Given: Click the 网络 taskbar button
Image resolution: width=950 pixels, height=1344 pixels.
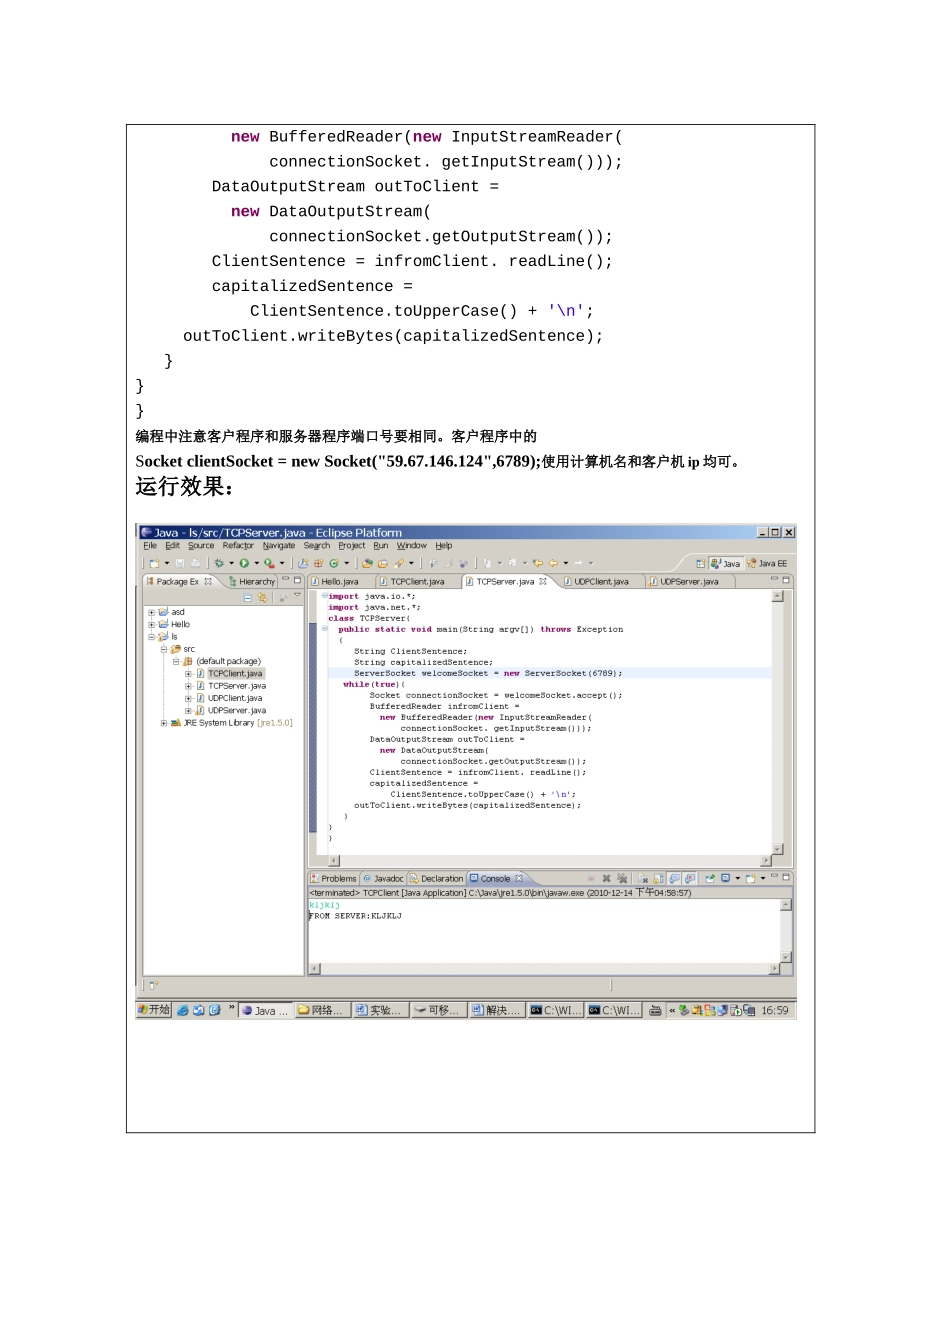Looking at the screenshot, I should click(x=322, y=1010).
